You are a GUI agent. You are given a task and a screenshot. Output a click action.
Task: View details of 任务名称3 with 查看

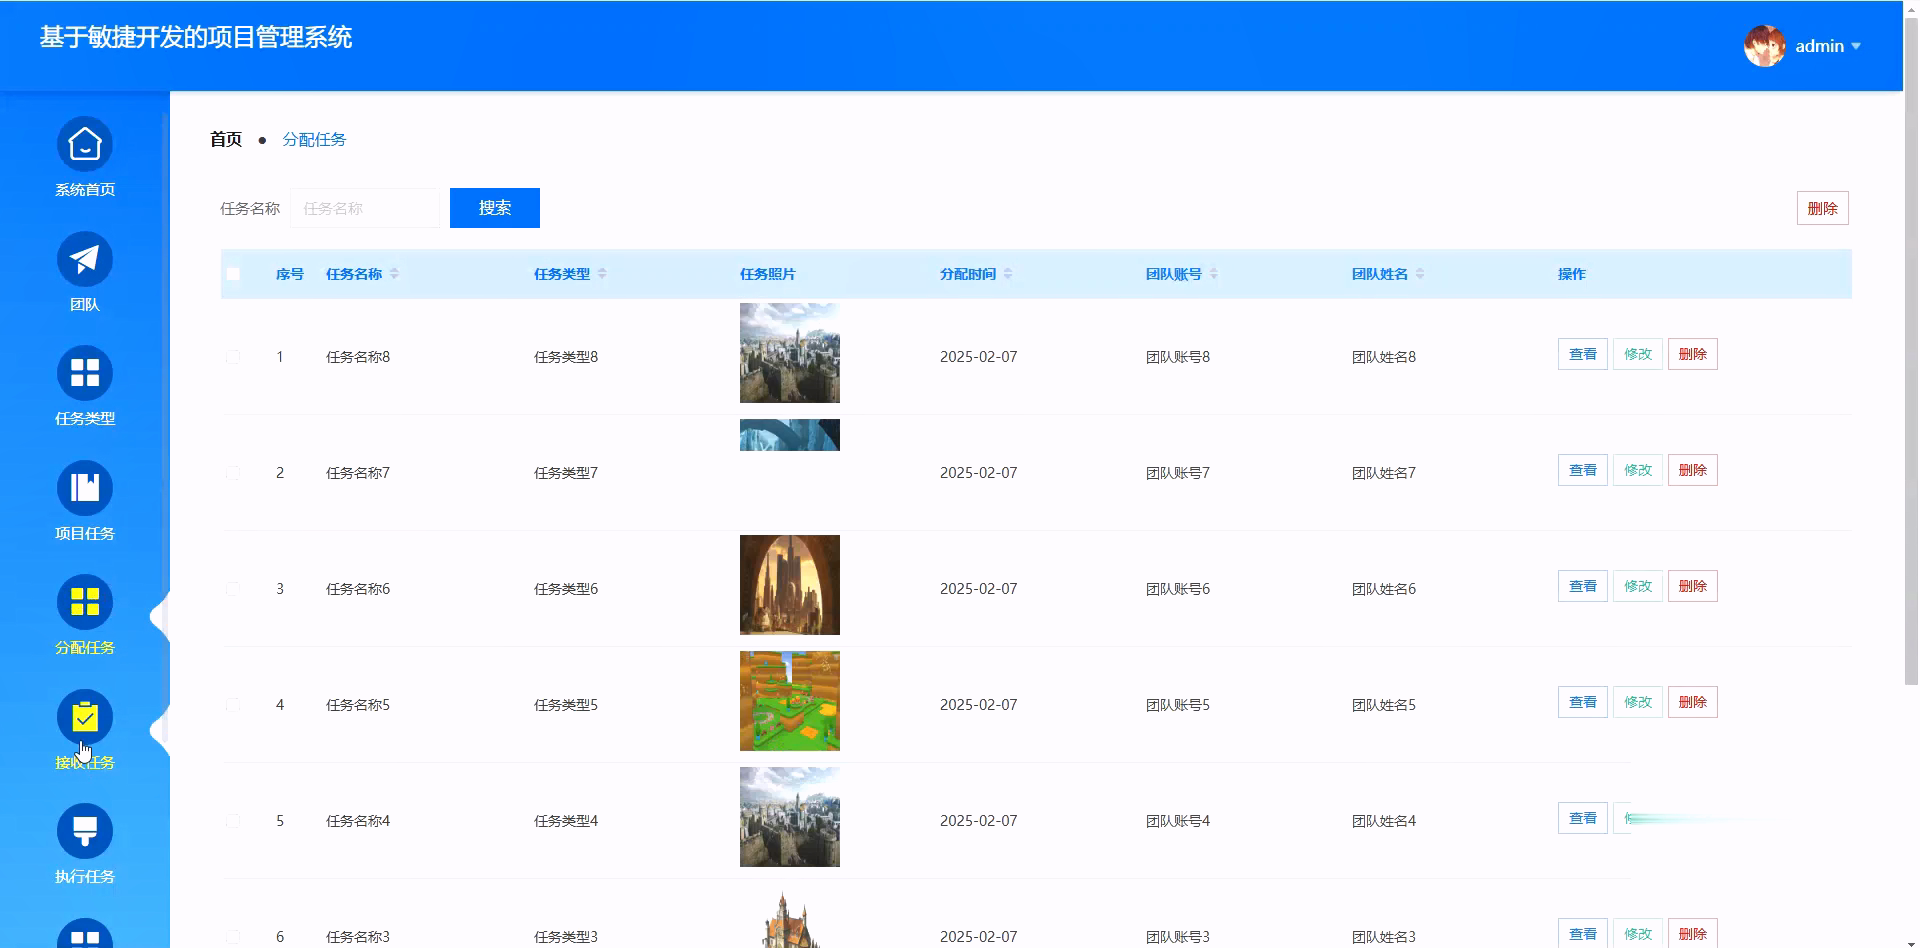click(1583, 933)
